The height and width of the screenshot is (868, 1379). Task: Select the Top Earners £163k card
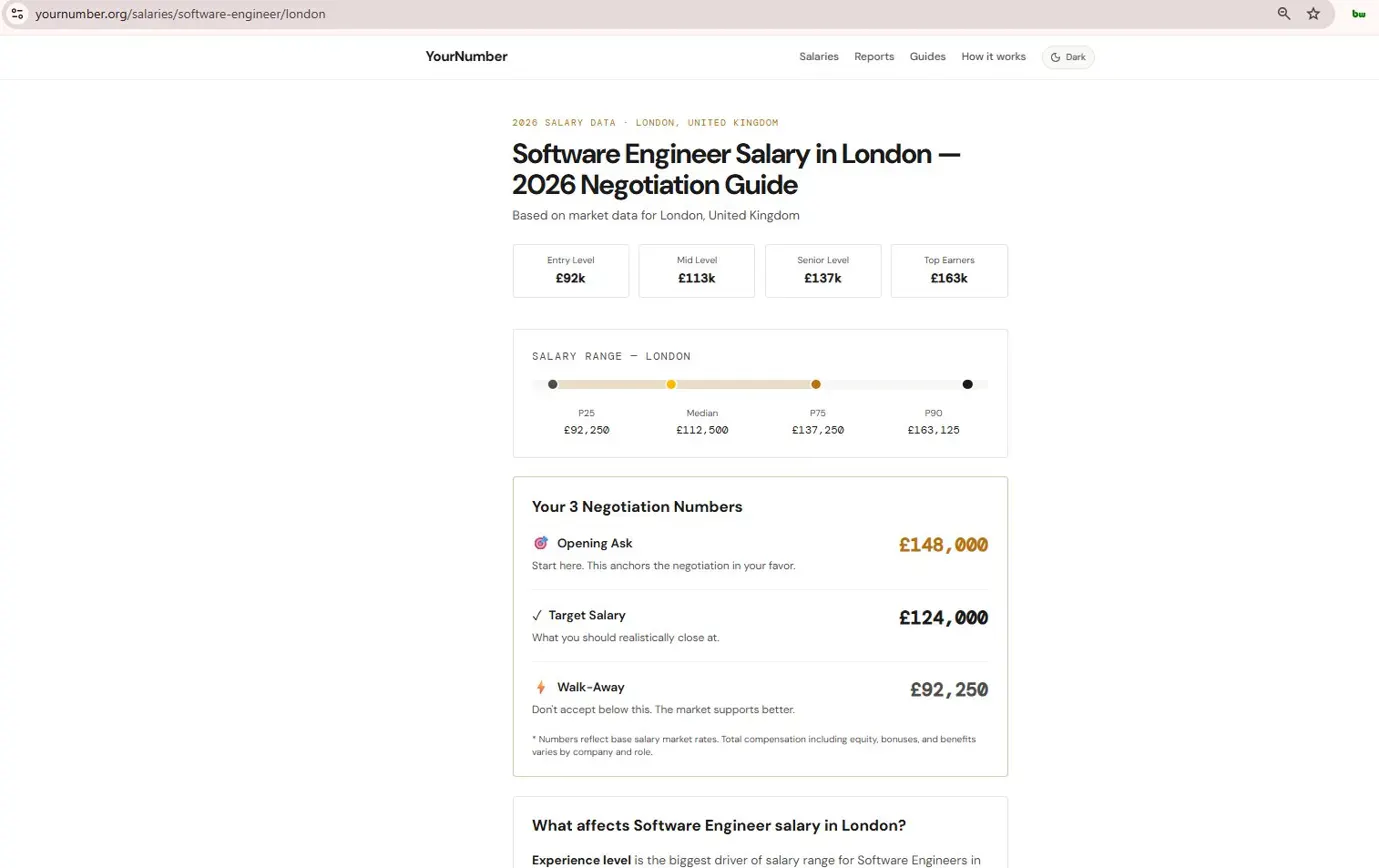(949, 271)
